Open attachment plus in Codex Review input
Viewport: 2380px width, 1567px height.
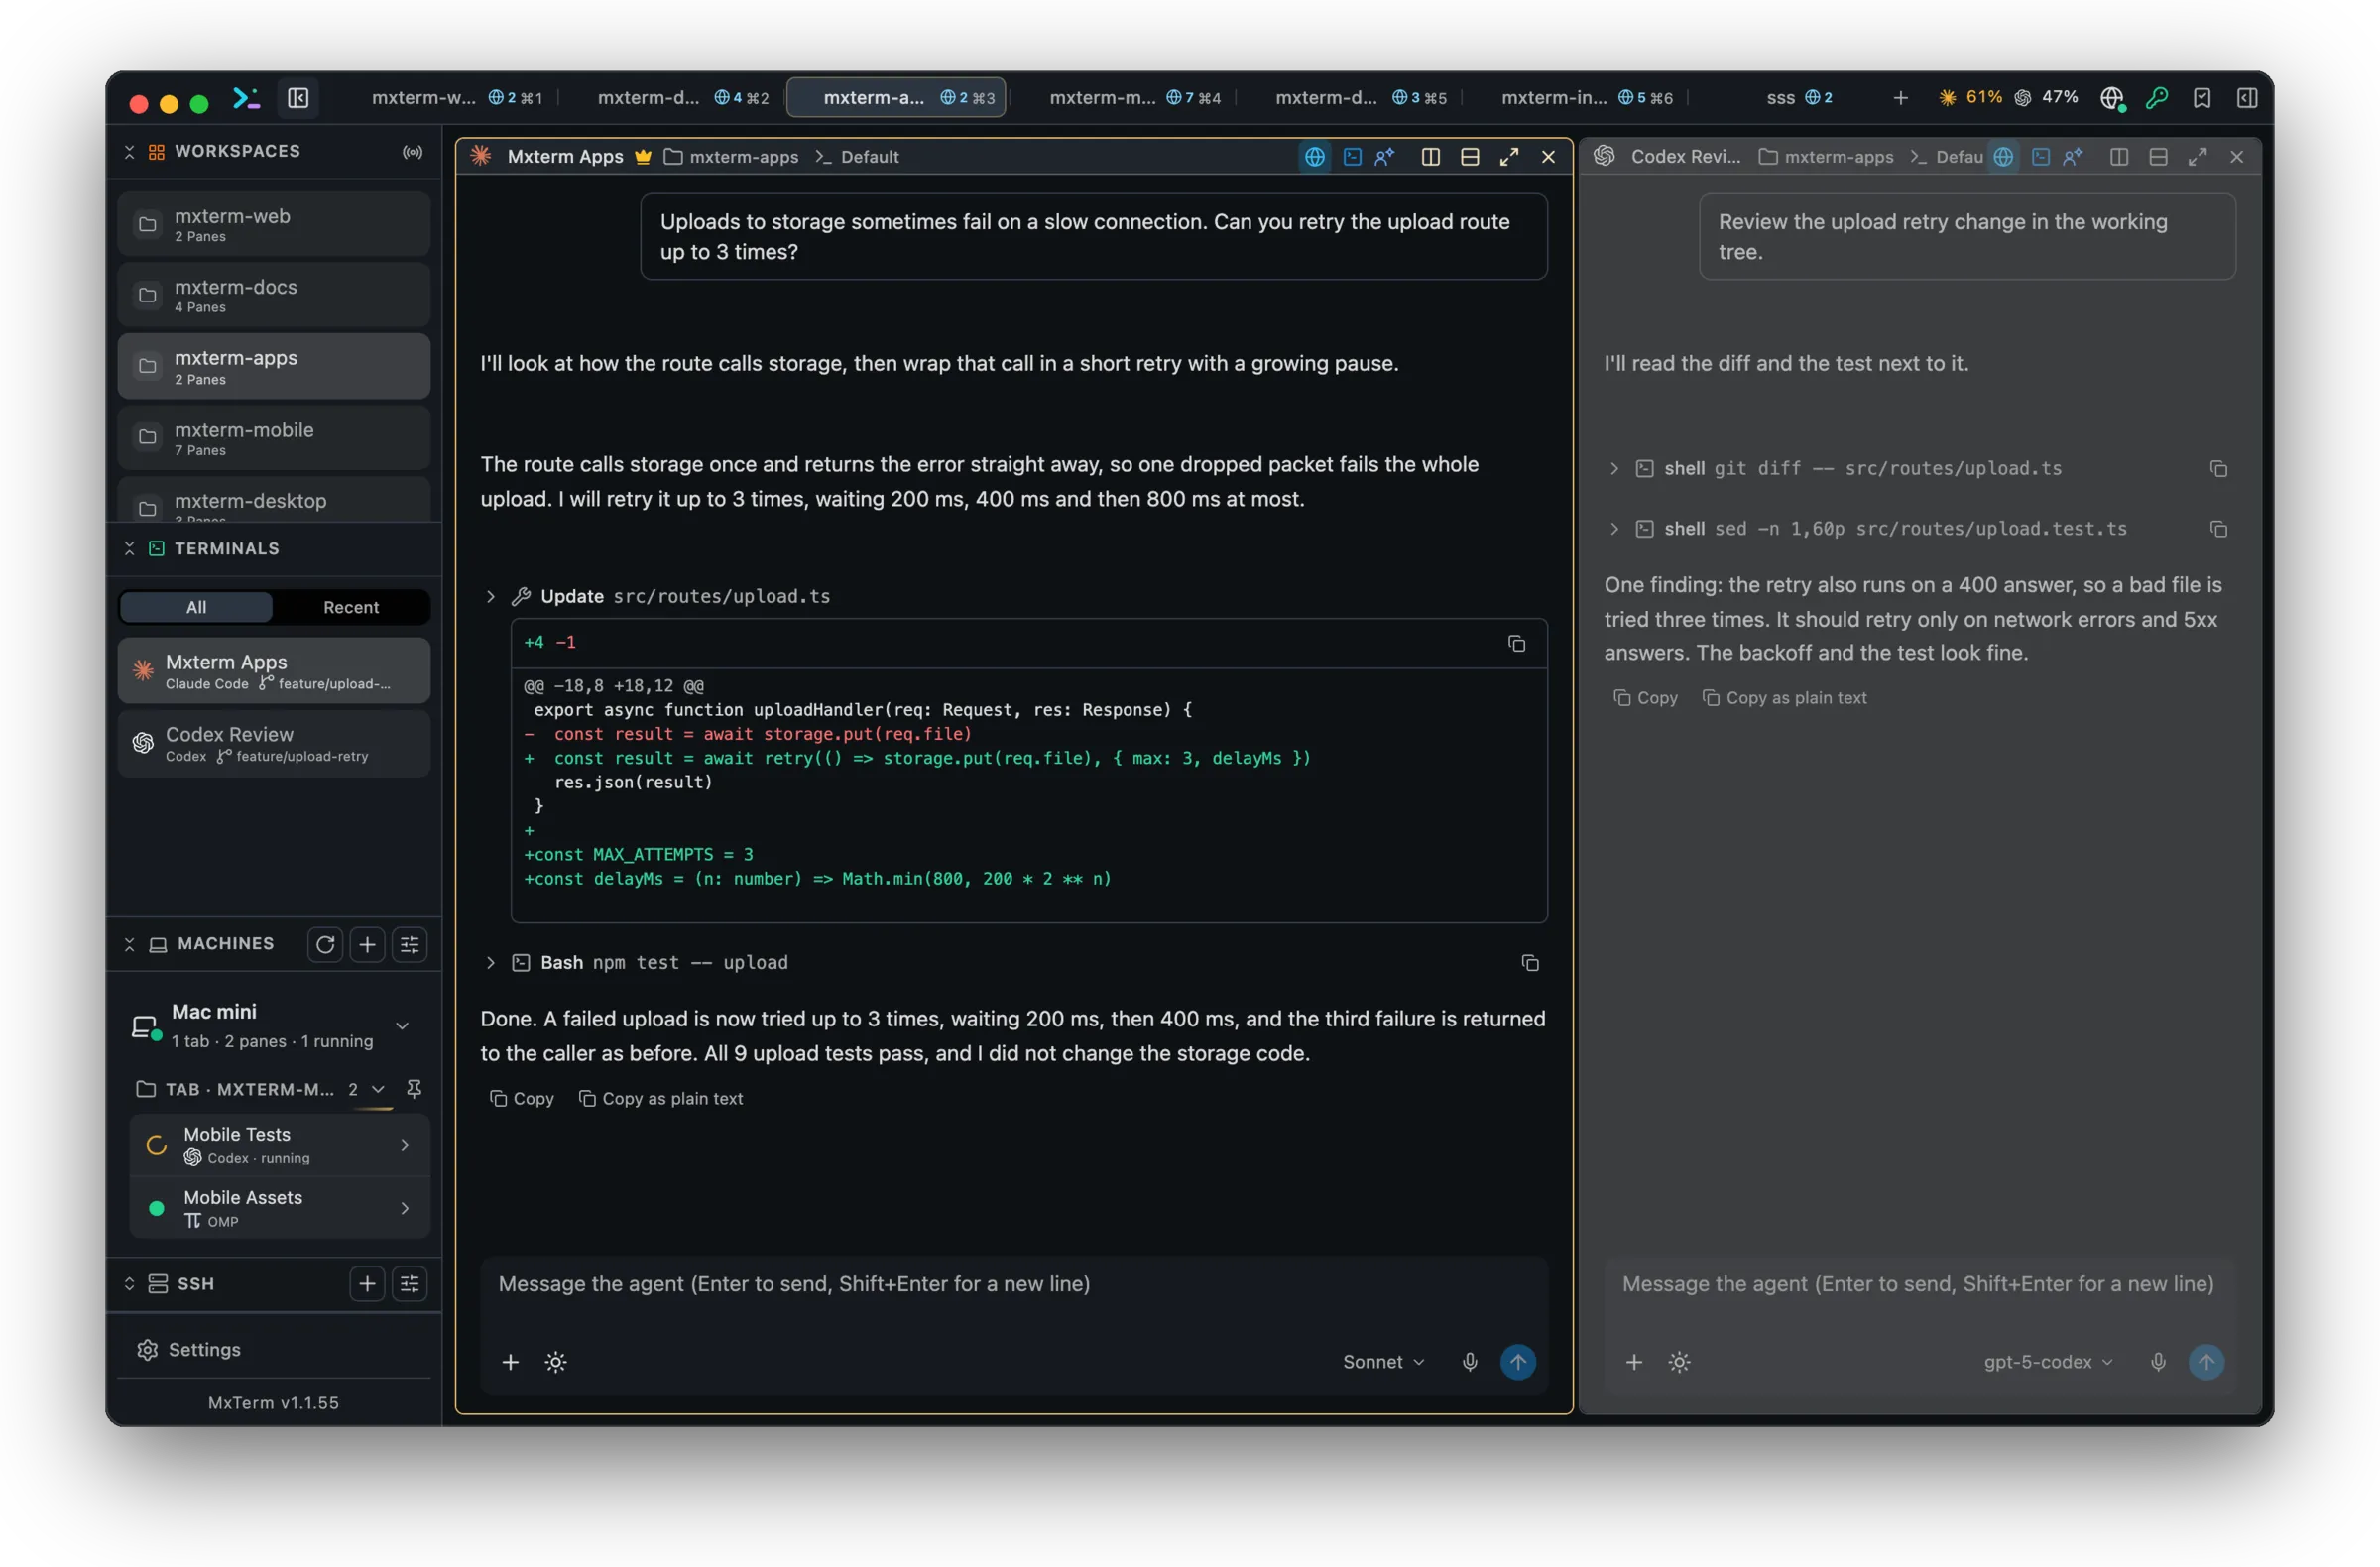(x=1633, y=1361)
